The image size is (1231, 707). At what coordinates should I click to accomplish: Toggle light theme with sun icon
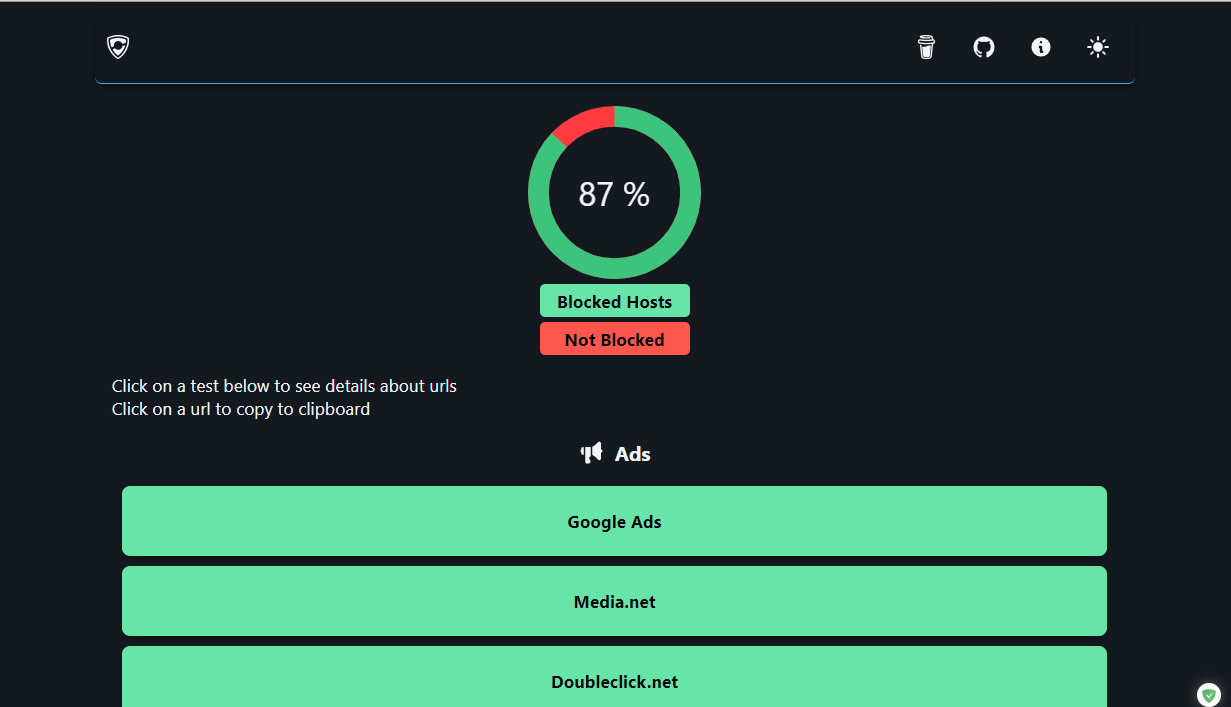pyautogui.click(x=1098, y=47)
